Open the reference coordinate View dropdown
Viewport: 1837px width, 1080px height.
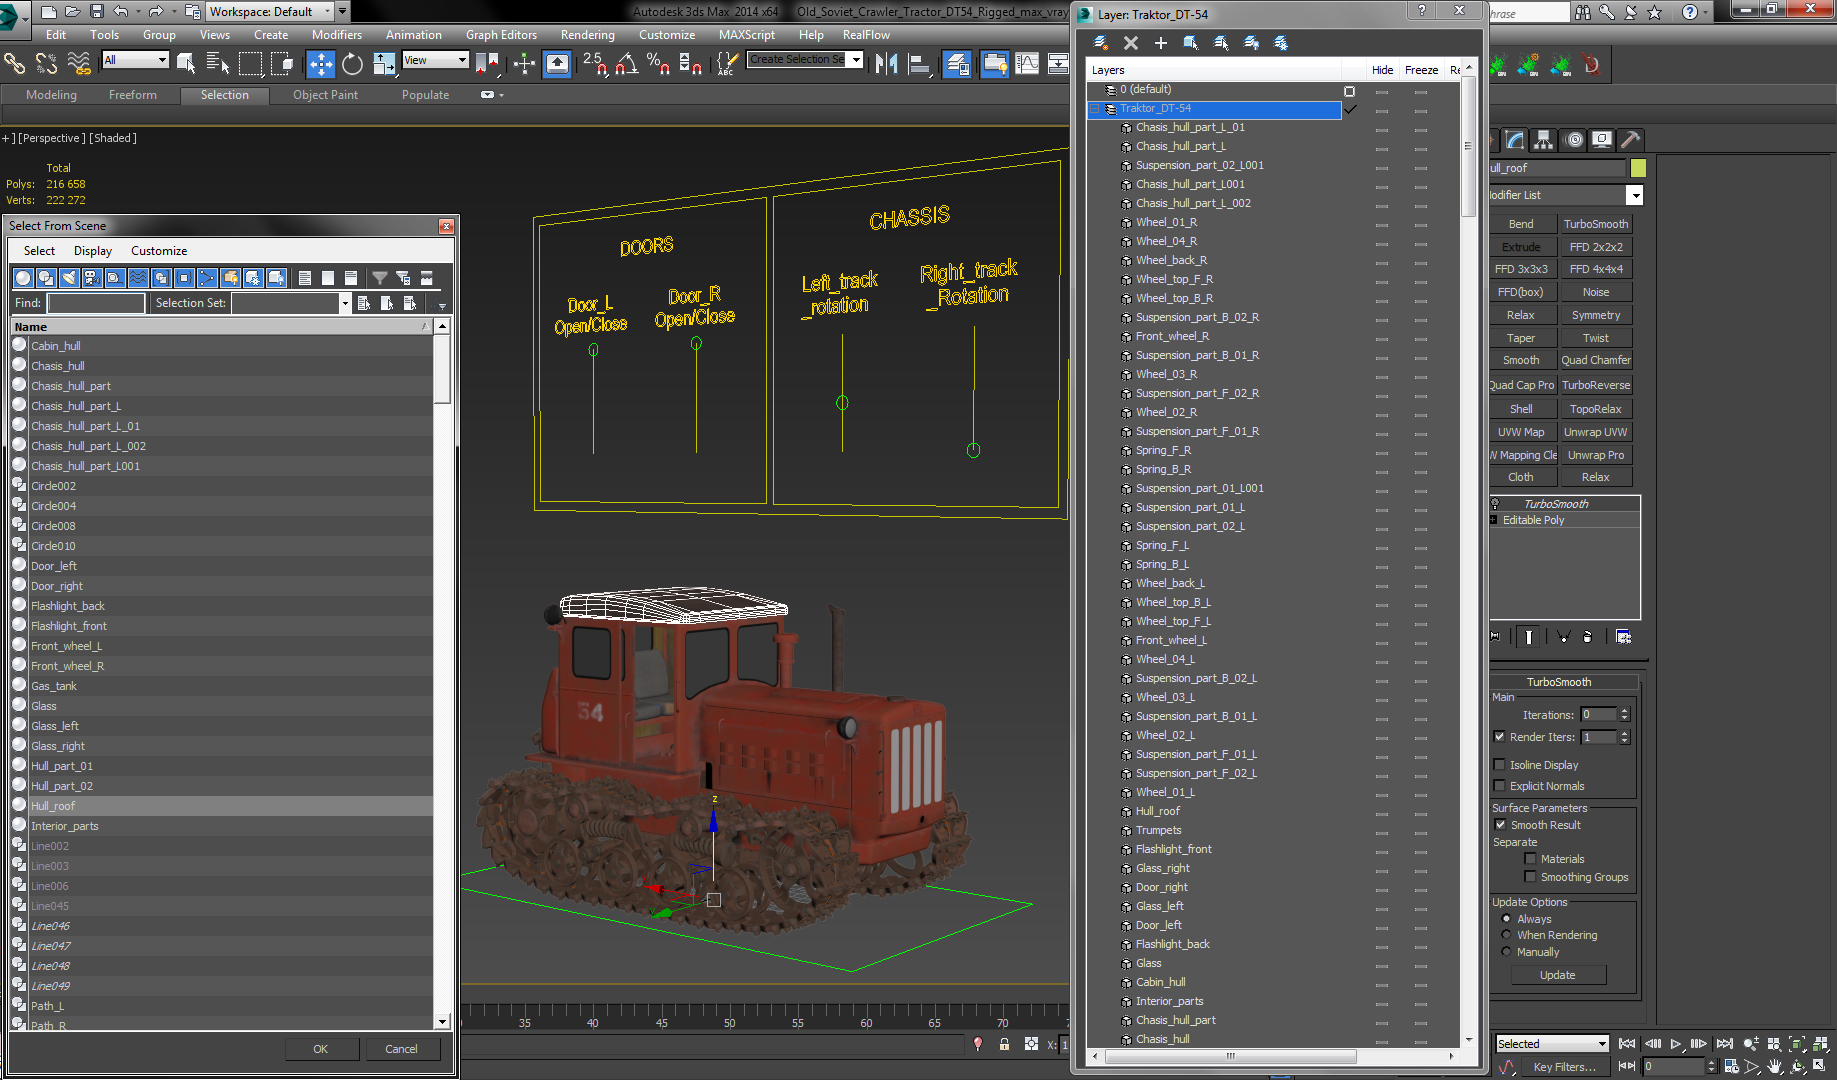[x=435, y=60]
